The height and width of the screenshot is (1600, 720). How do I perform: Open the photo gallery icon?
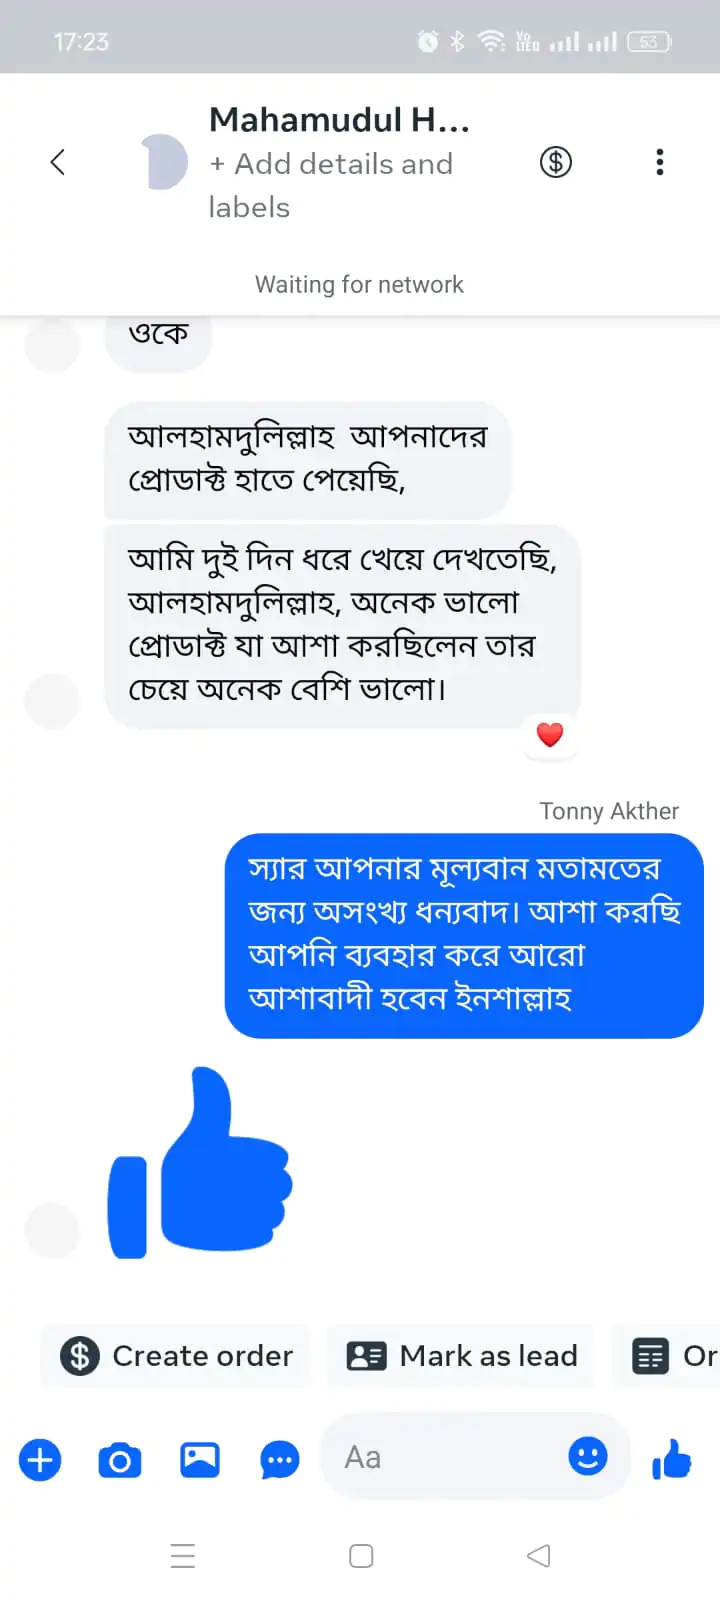[x=200, y=1460]
